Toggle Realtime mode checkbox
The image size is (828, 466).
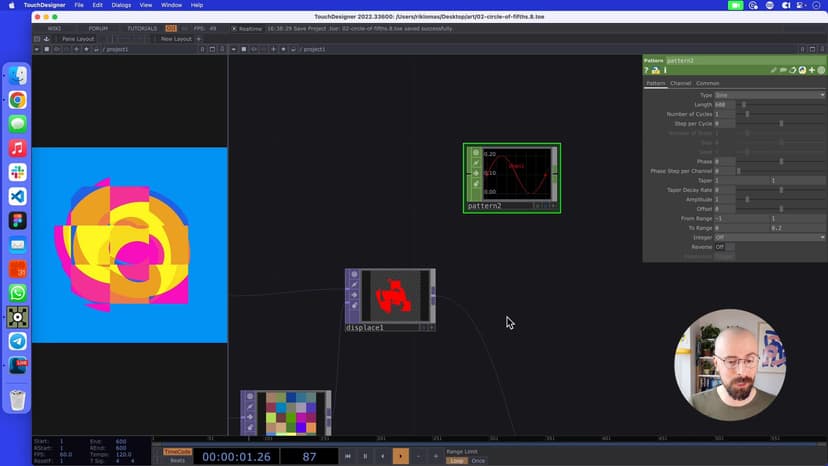(234, 28)
